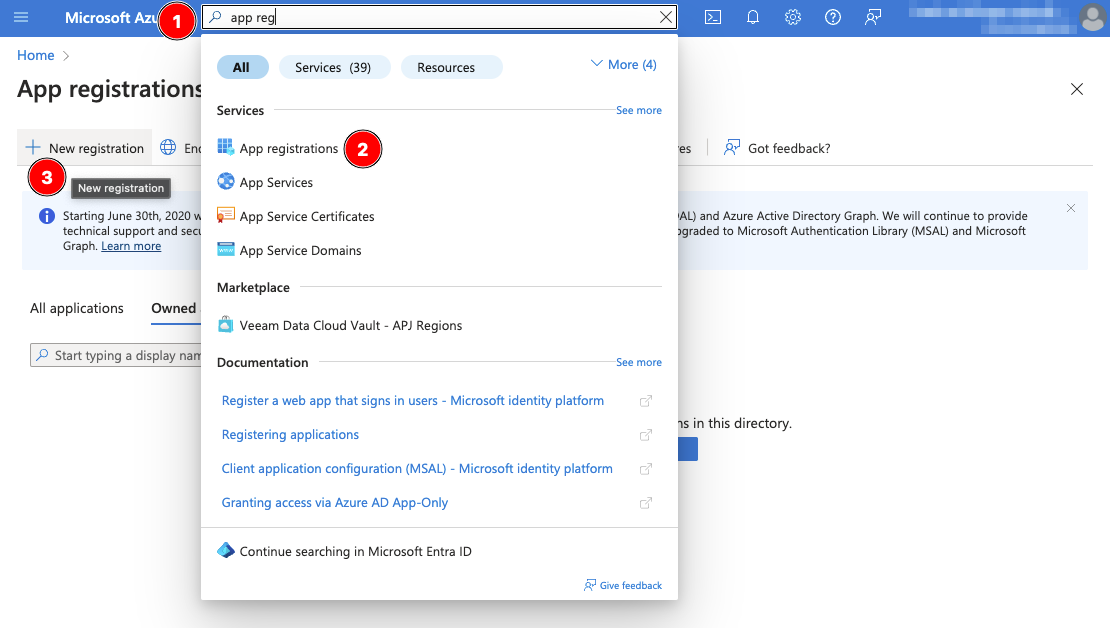The height and width of the screenshot is (628, 1110).
Task: Open App Services search result
Action: coord(276,182)
